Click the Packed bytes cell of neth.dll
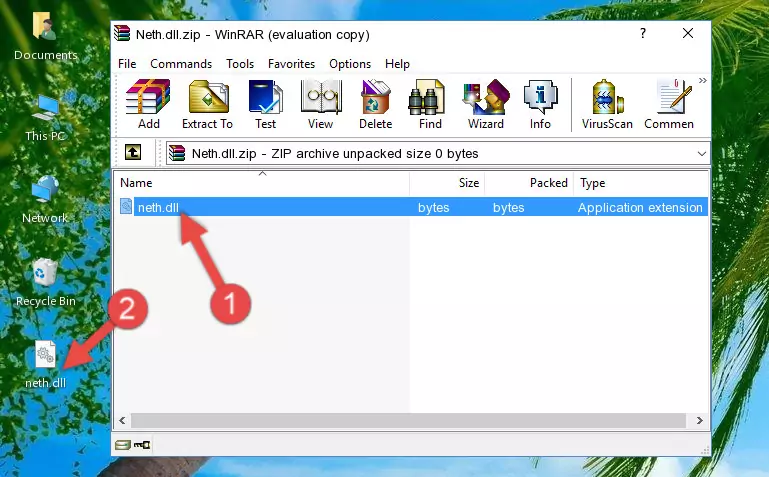769x477 pixels. point(509,208)
